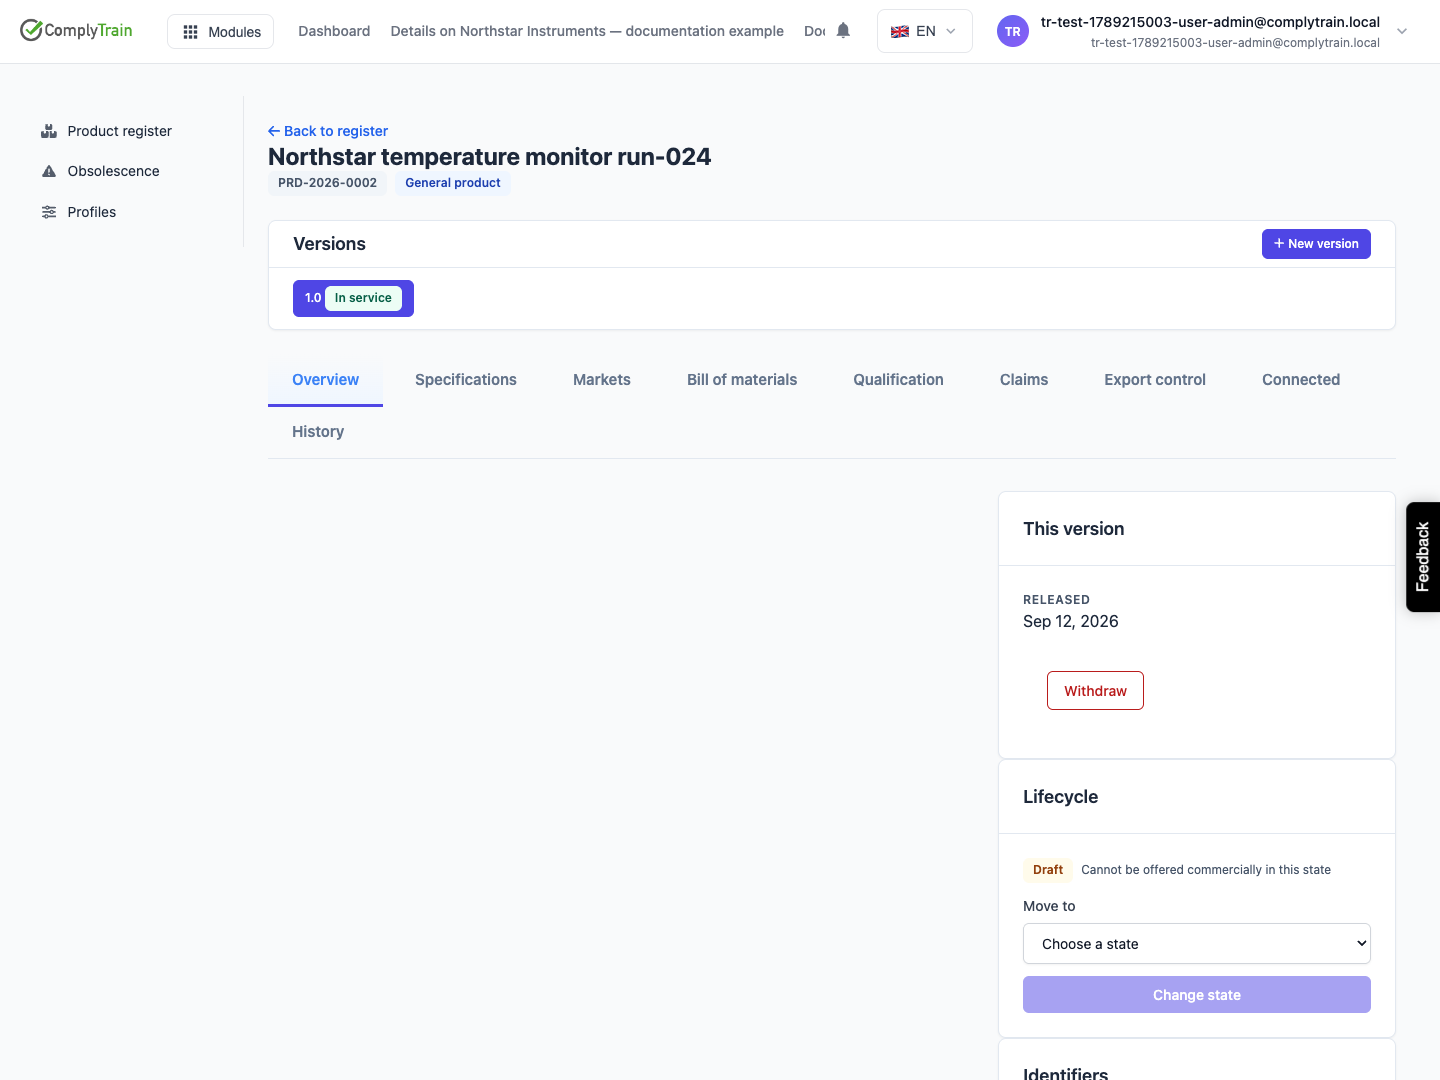
Task: Open the Connected tab
Action: pos(1301,380)
